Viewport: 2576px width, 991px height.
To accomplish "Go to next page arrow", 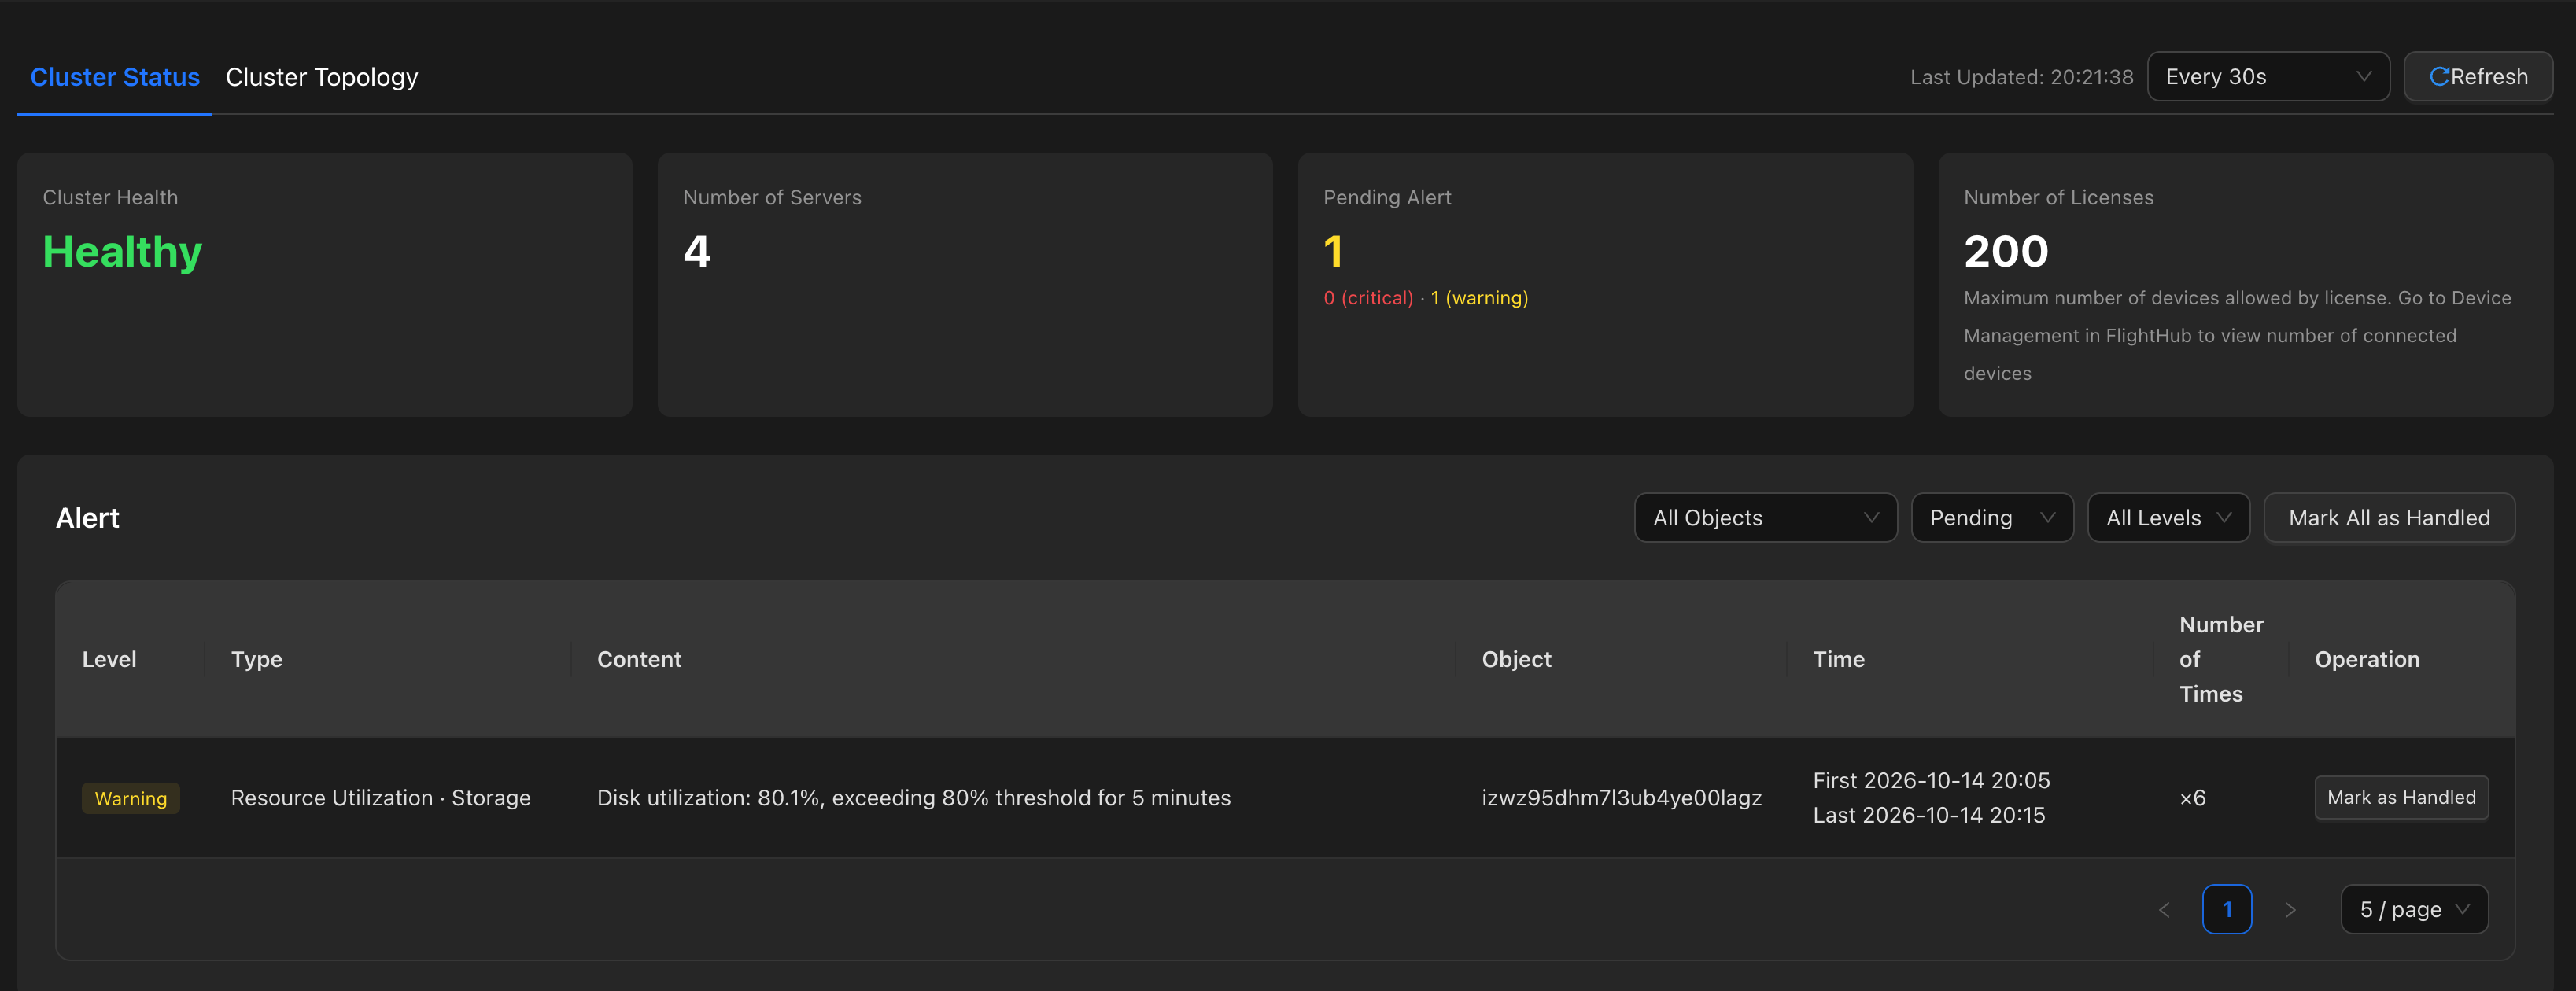I will coord(2290,910).
